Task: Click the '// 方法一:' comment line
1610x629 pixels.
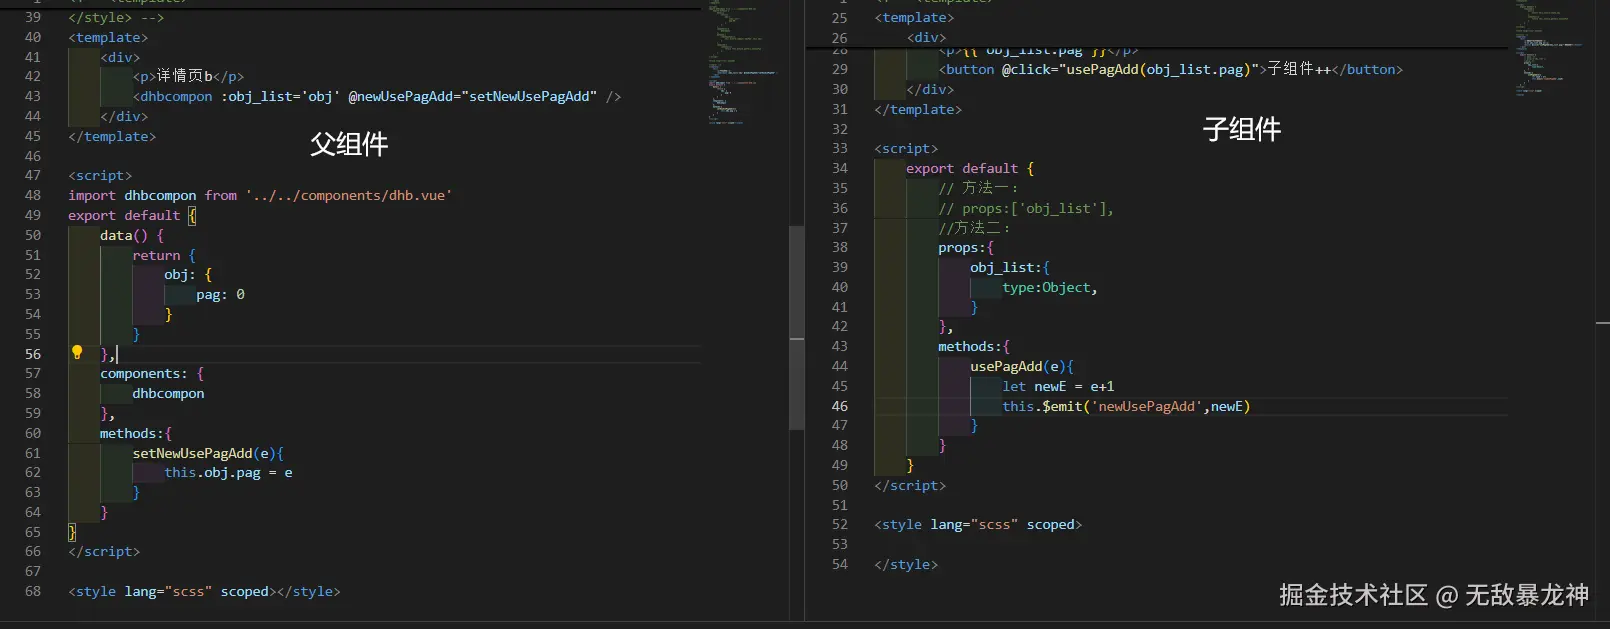Action: click(978, 188)
